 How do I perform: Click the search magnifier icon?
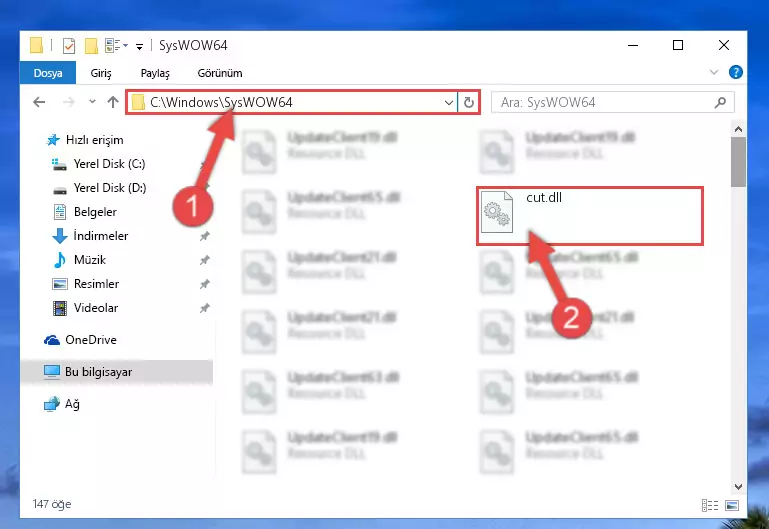720,102
